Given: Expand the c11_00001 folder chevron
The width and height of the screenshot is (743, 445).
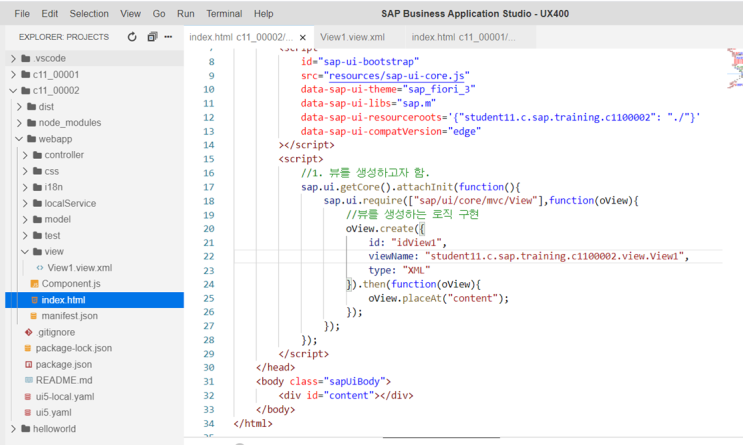Looking at the screenshot, I should pos(13,74).
